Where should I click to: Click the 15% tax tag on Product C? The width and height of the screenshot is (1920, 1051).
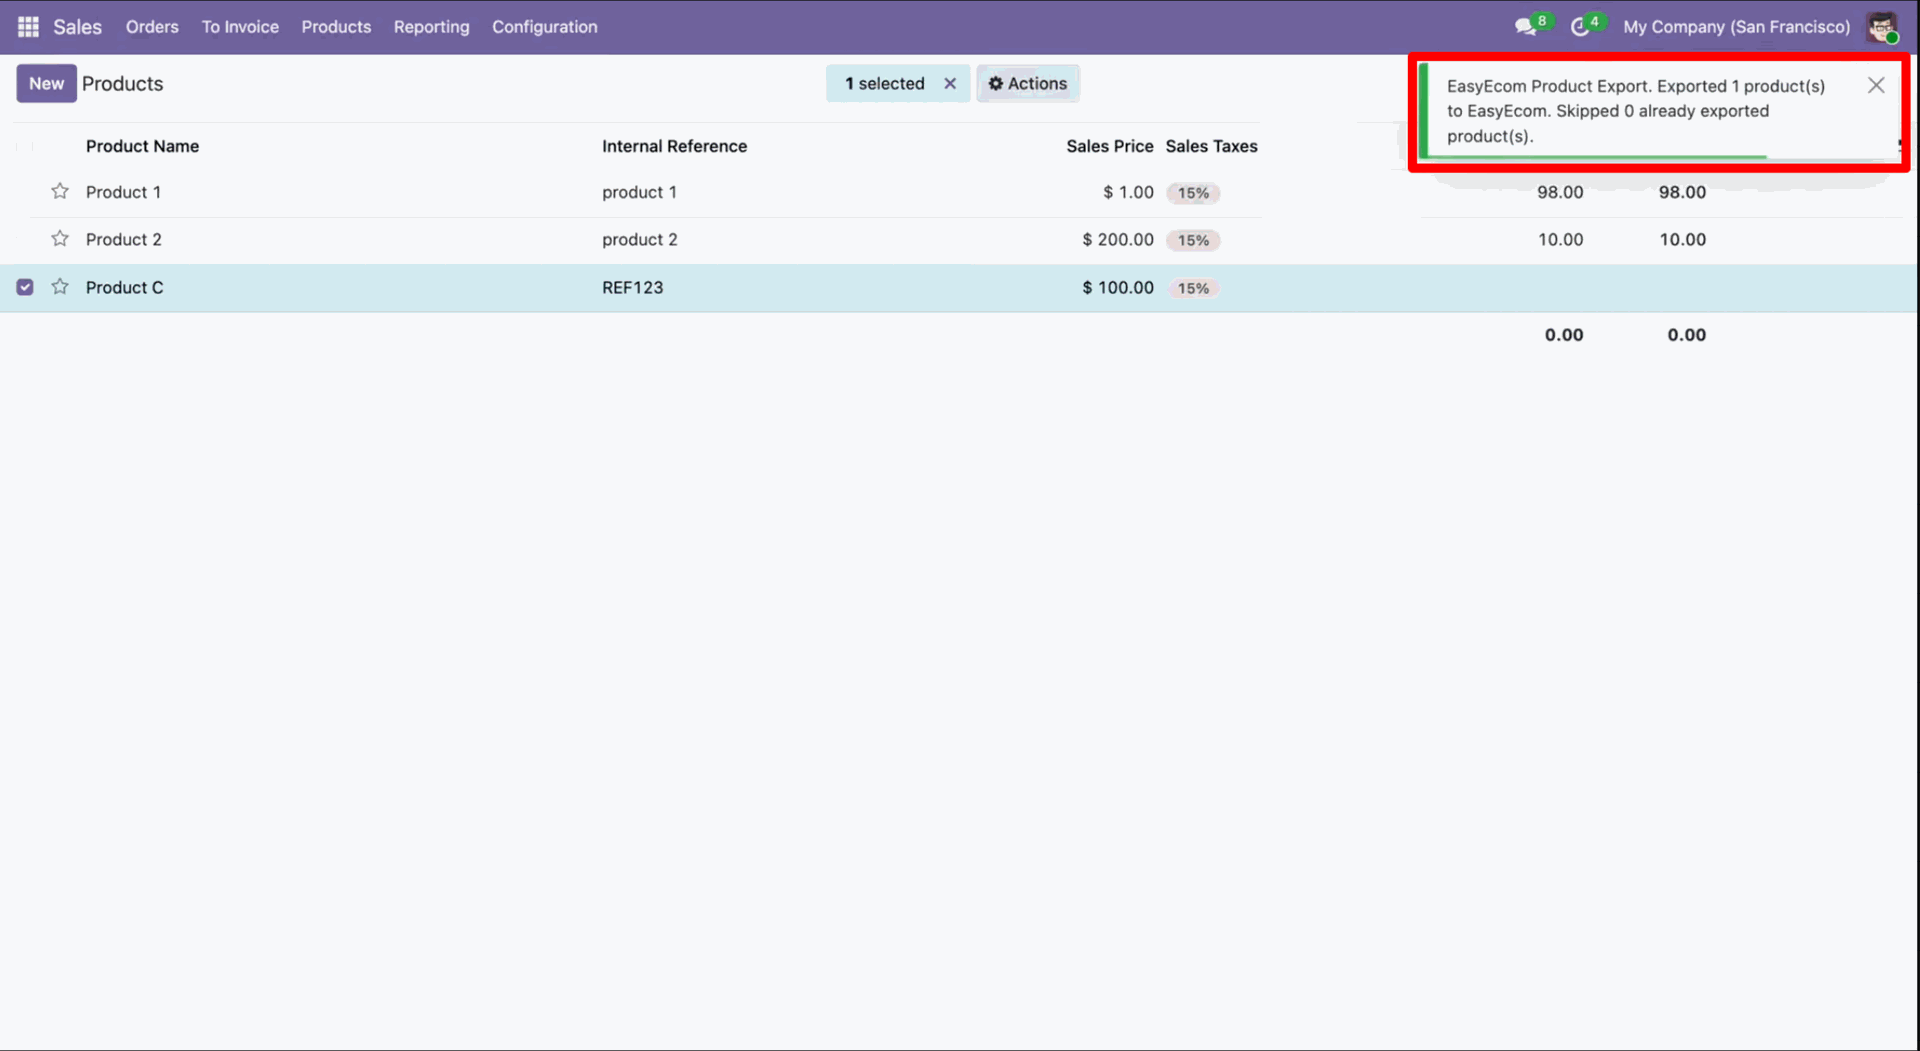tap(1193, 289)
